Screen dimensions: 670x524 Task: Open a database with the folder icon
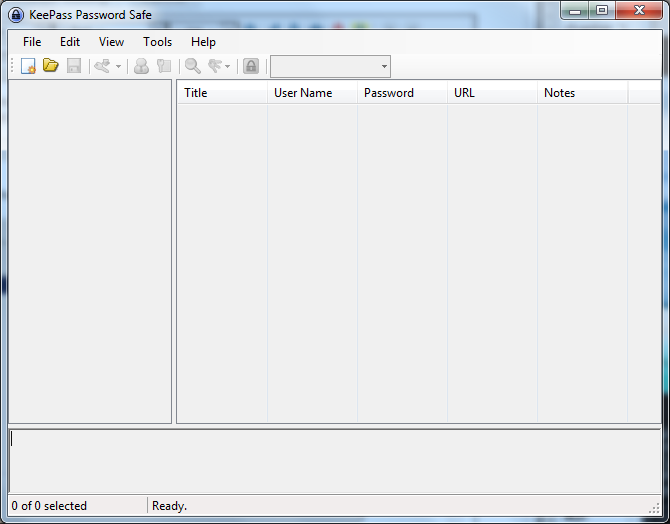point(51,66)
